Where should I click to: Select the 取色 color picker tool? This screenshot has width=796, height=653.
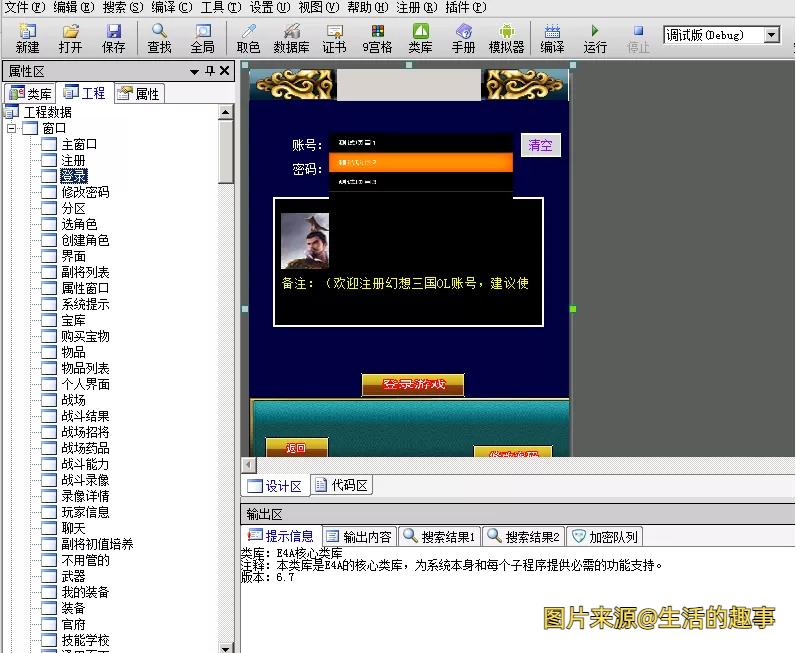point(248,38)
